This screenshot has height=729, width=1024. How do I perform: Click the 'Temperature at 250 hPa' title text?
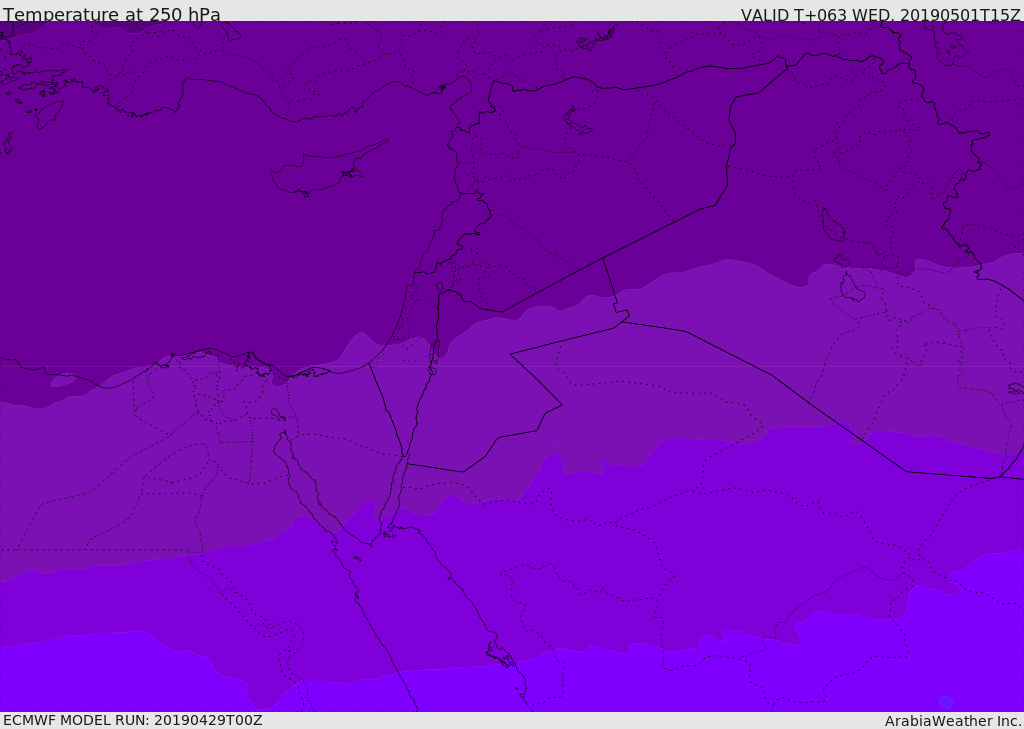coord(112,14)
